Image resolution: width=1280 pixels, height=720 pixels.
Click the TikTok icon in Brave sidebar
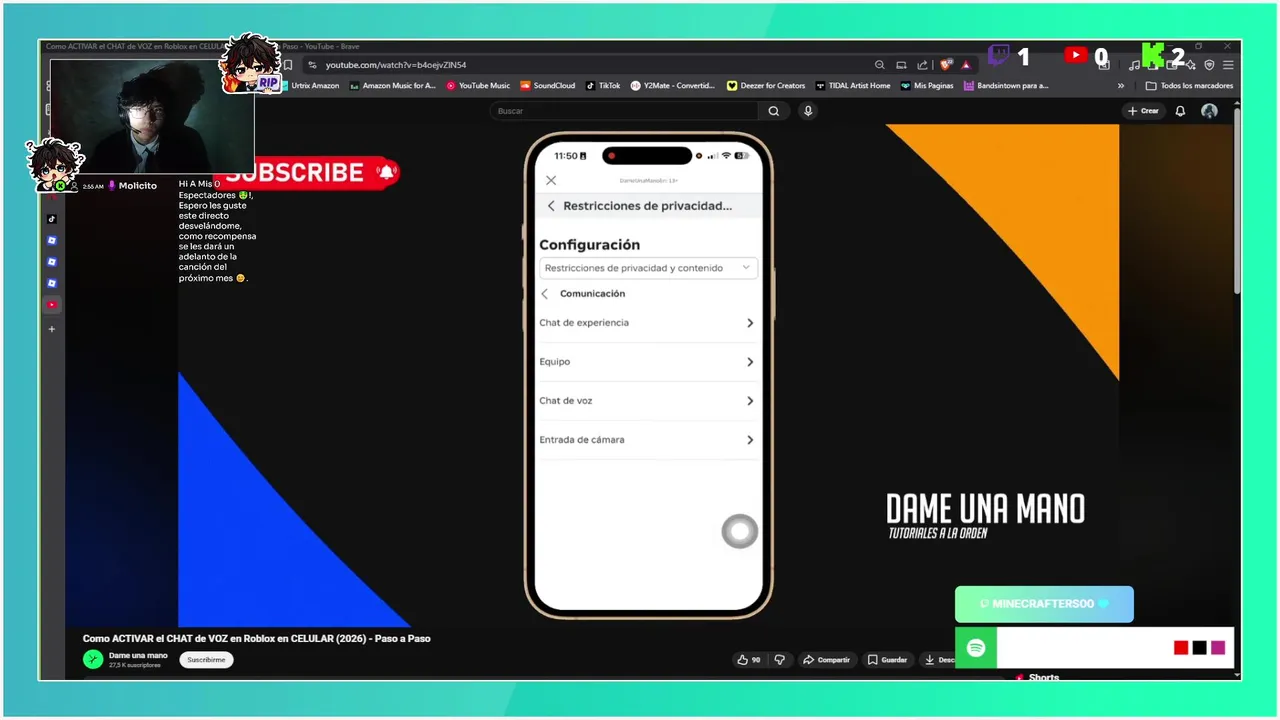point(52,219)
